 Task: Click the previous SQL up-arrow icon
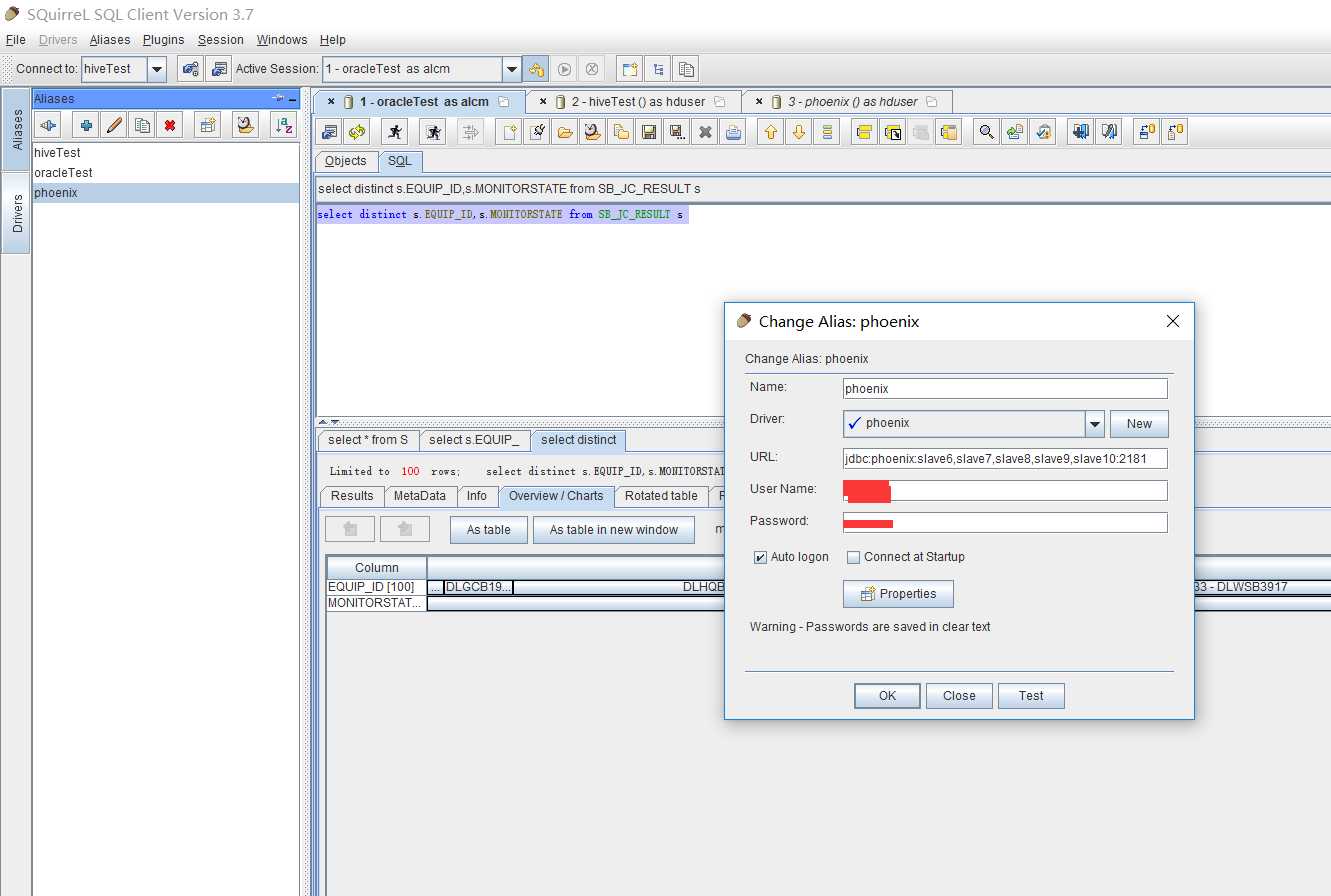[770, 132]
